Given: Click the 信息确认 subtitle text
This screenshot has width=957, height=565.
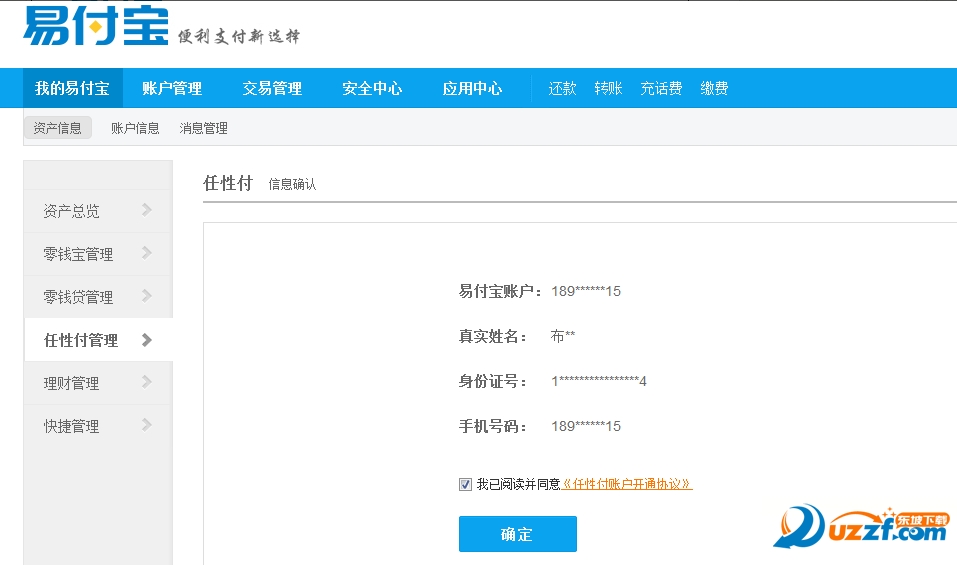Looking at the screenshot, I should click(x=292, y=184).
